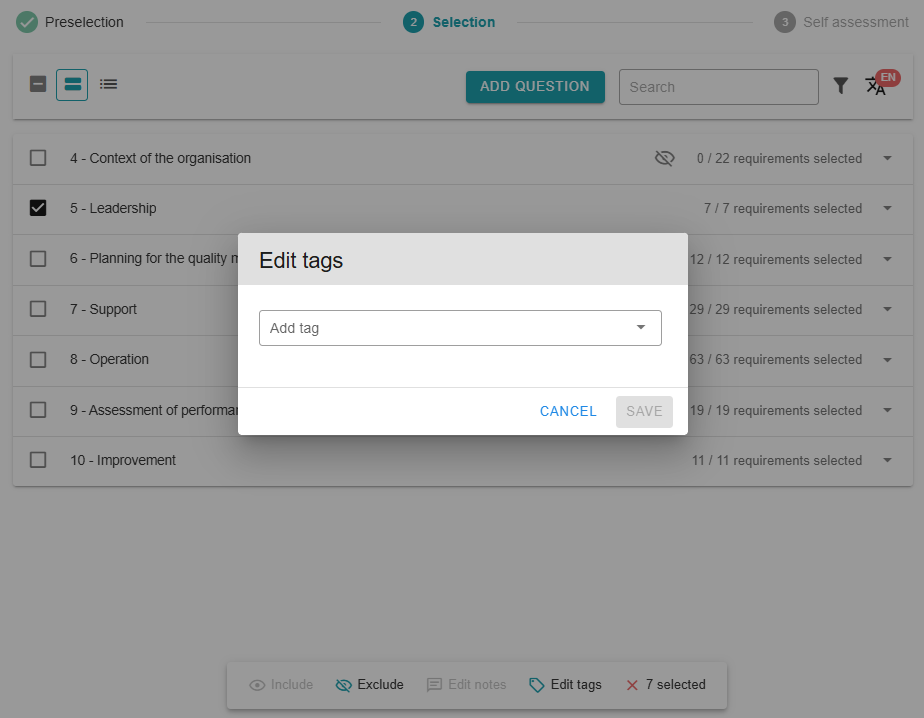Uncheck the 5 - Leadership checkbox
The image size is (924, 718).
(x=38, y=208)
